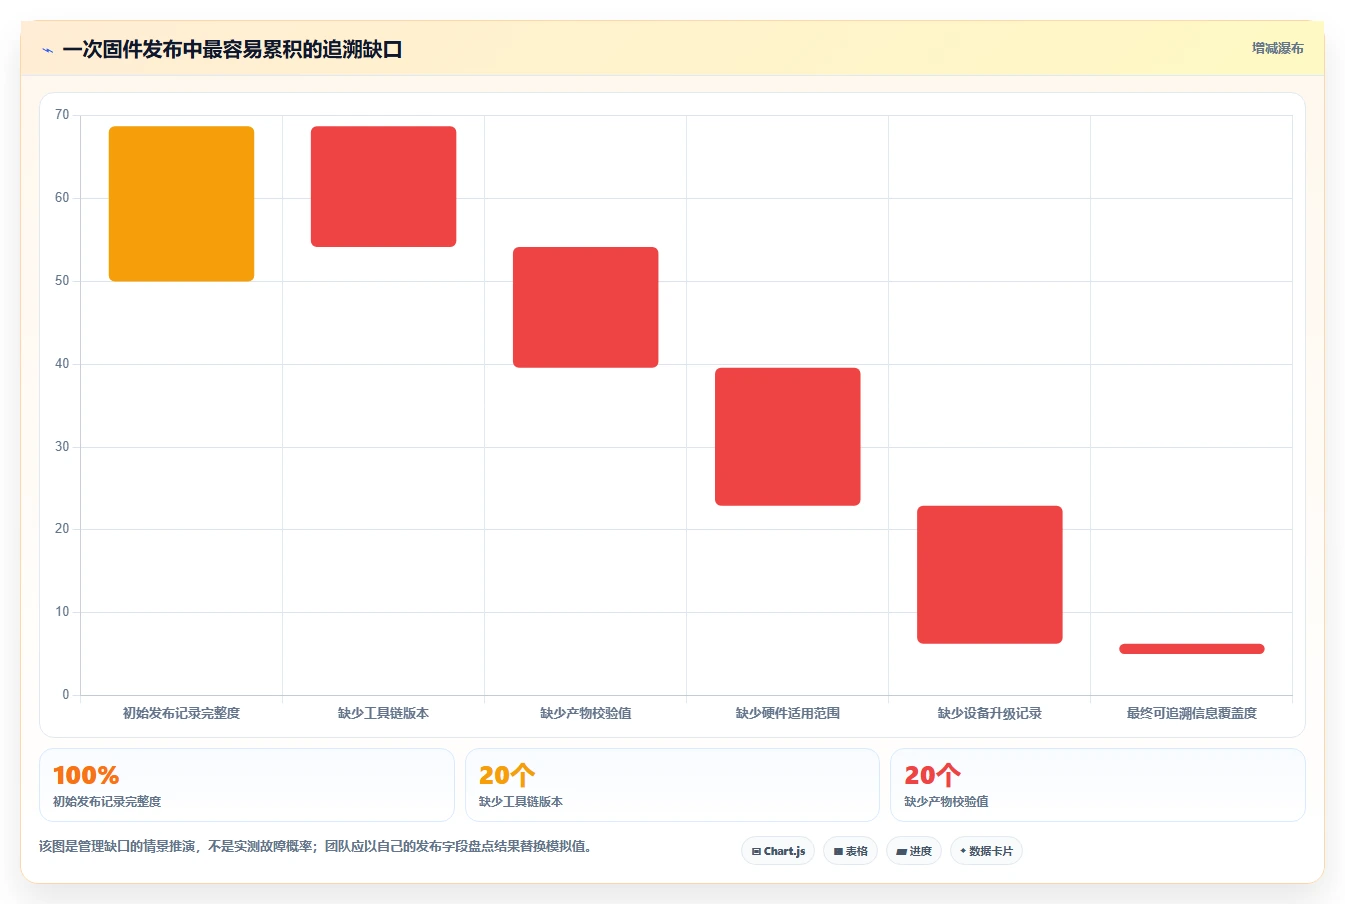Click the 增减瀑布 label in the header

click(1277, 48)
